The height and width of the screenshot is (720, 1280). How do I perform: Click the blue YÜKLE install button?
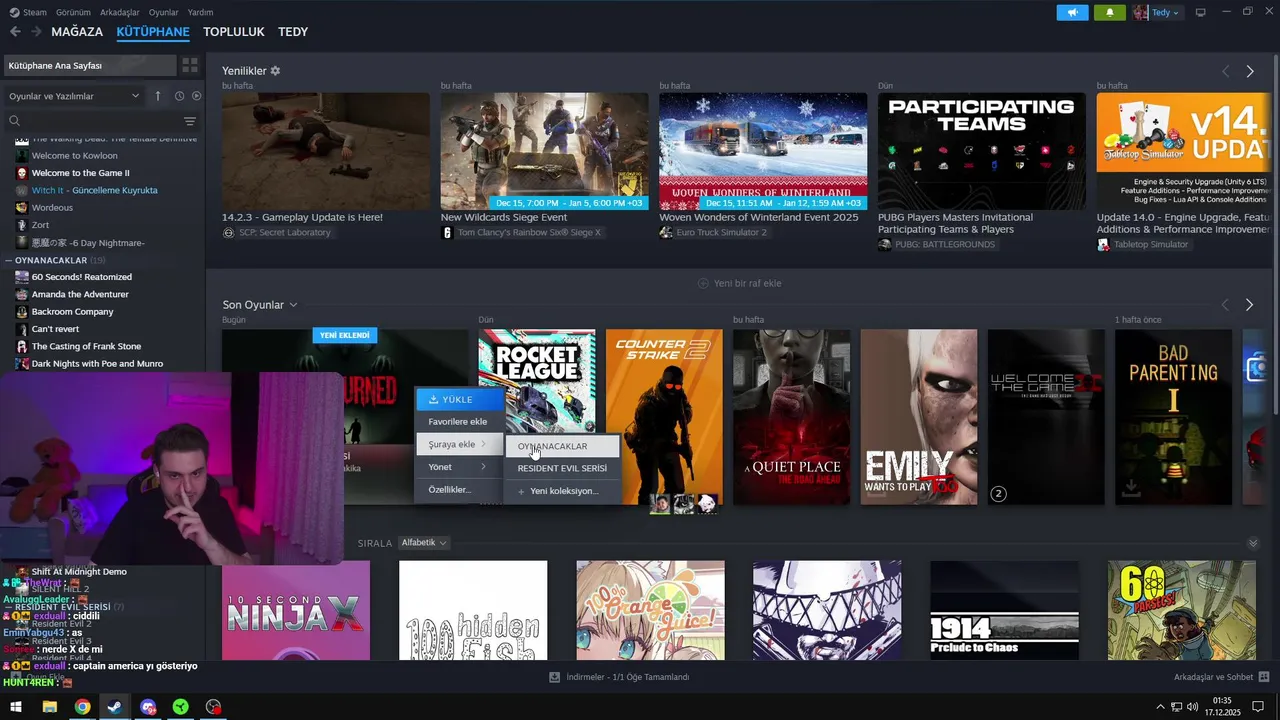(460, 399)
